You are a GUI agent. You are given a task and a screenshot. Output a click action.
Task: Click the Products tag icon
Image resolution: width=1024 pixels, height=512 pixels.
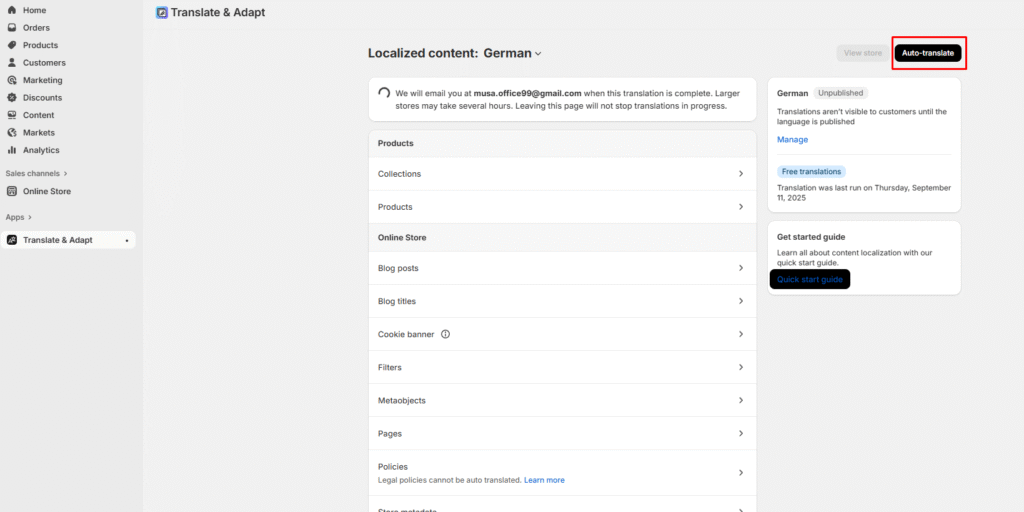12,45
